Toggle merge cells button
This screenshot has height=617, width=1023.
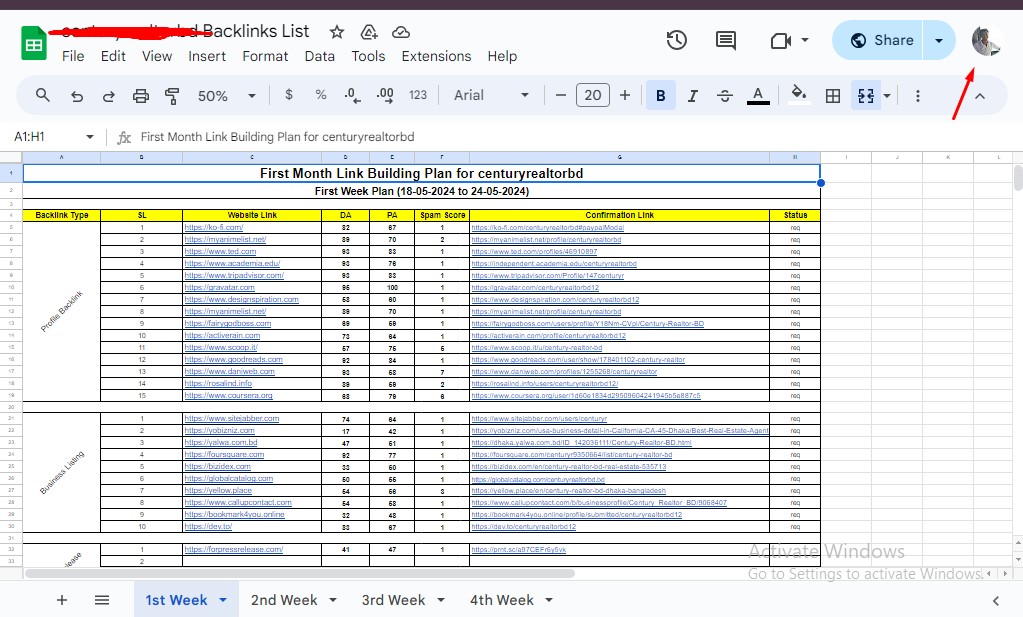coord(866,96)
